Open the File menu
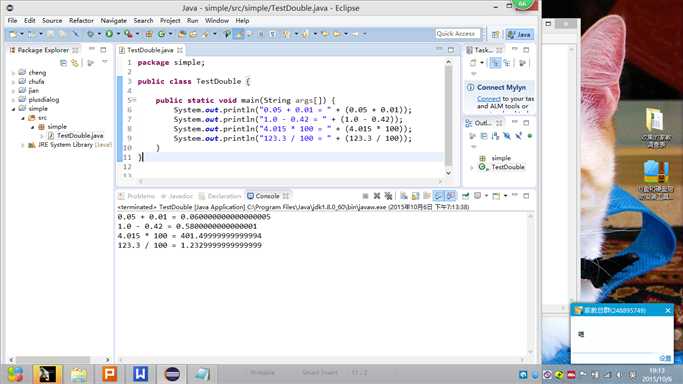 coord(12,20)
